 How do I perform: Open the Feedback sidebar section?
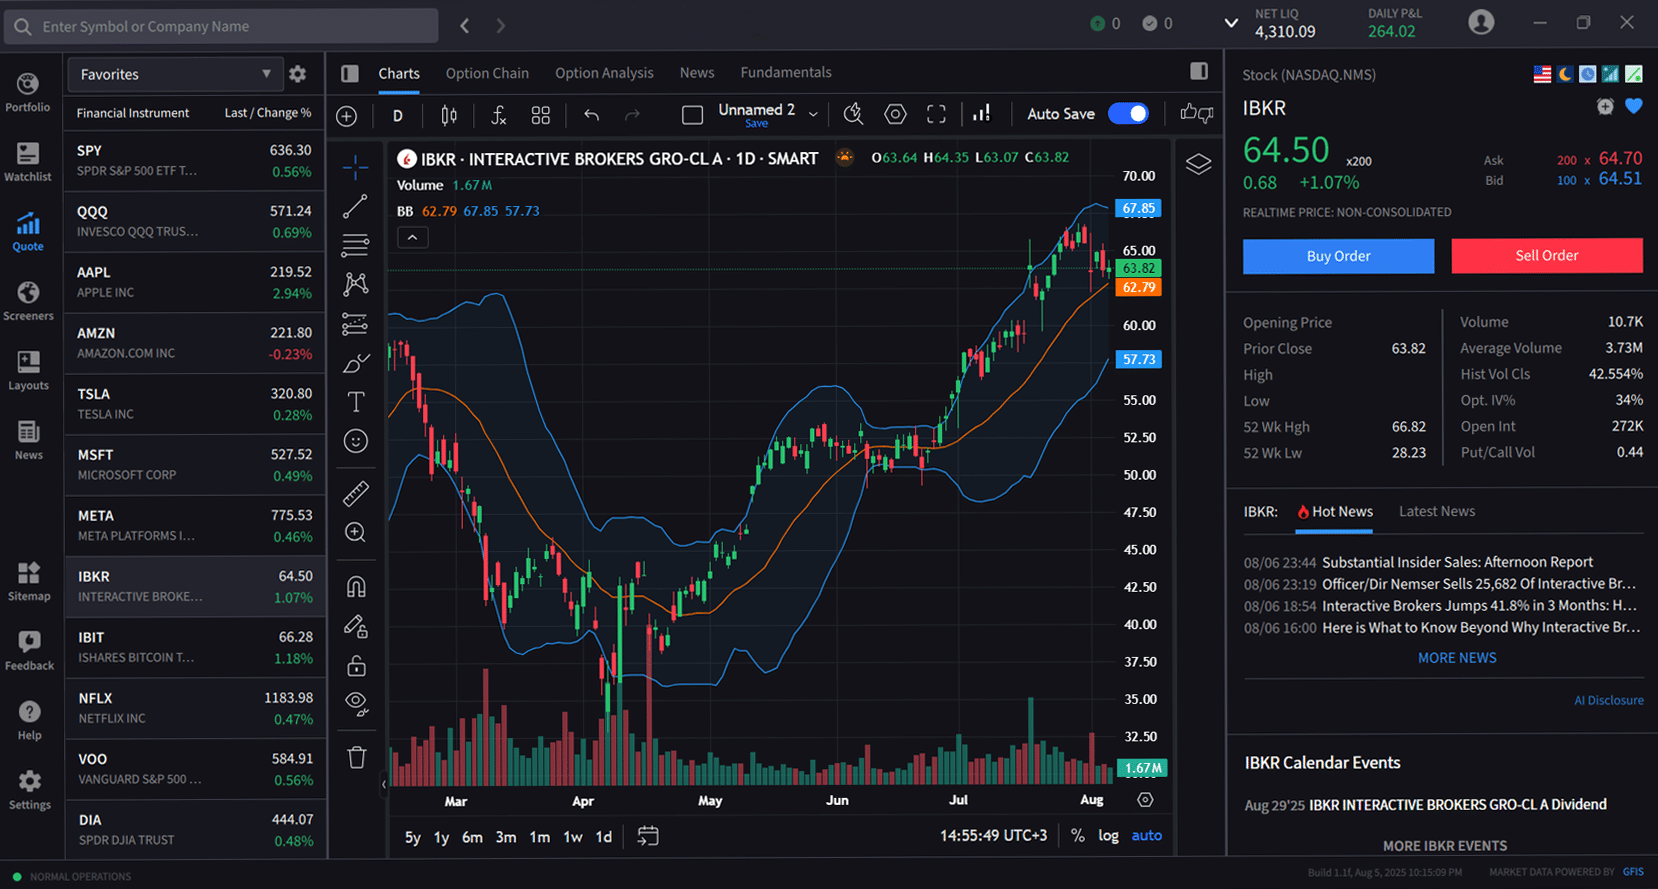click(28, 651)
